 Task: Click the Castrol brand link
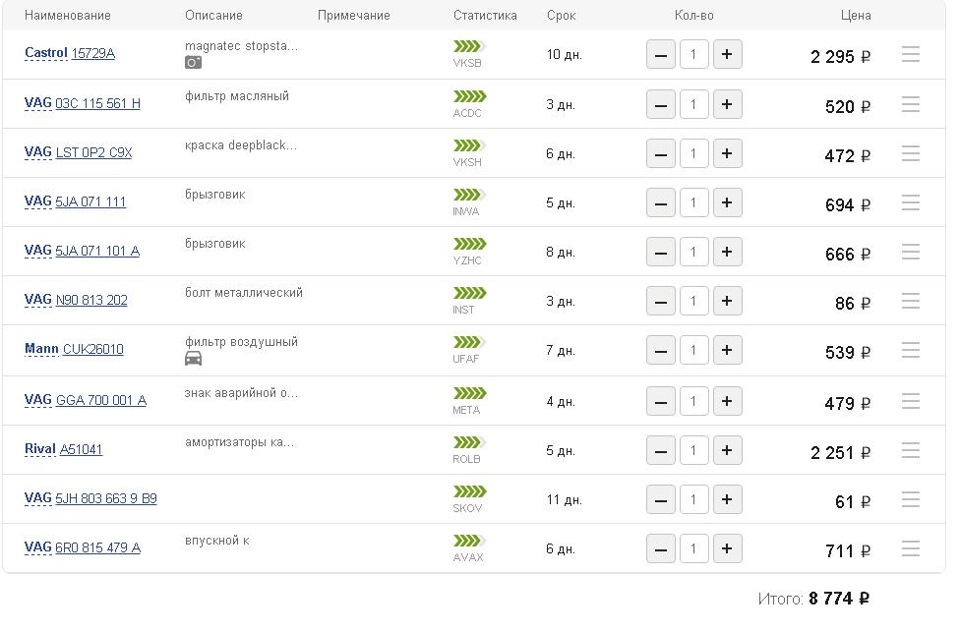click(x=46, y=53)
